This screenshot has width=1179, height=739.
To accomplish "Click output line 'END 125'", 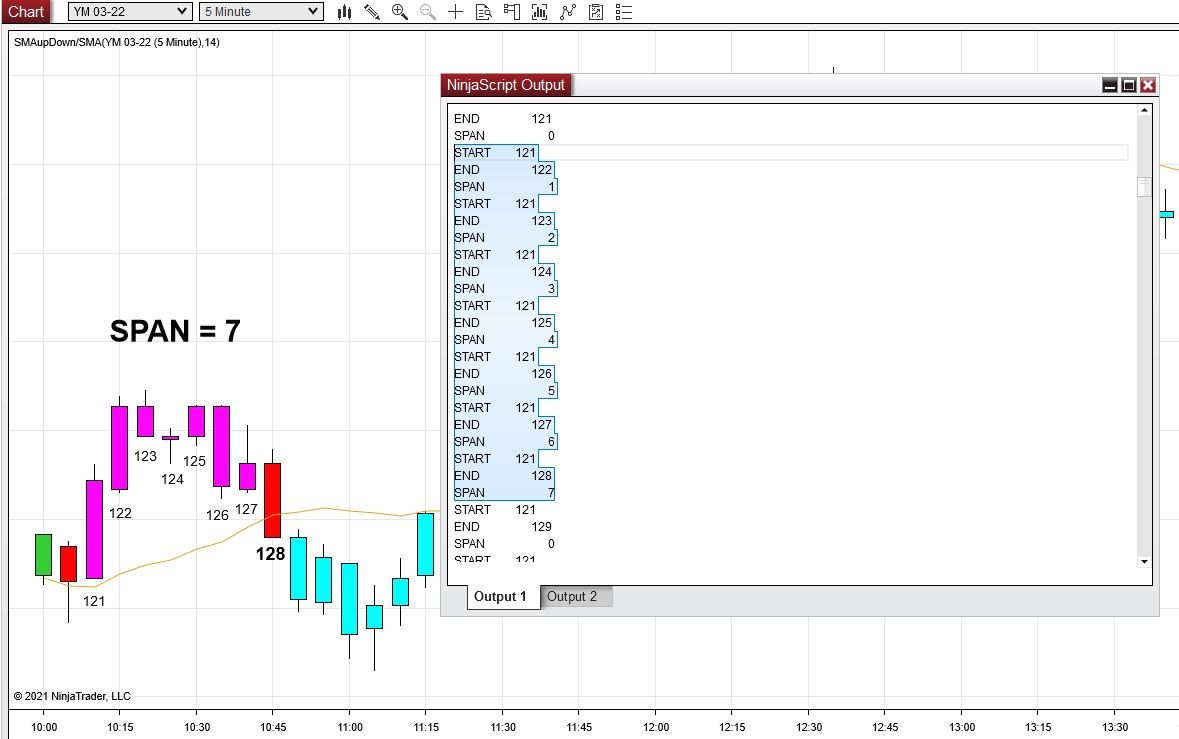I will (503, 323).
